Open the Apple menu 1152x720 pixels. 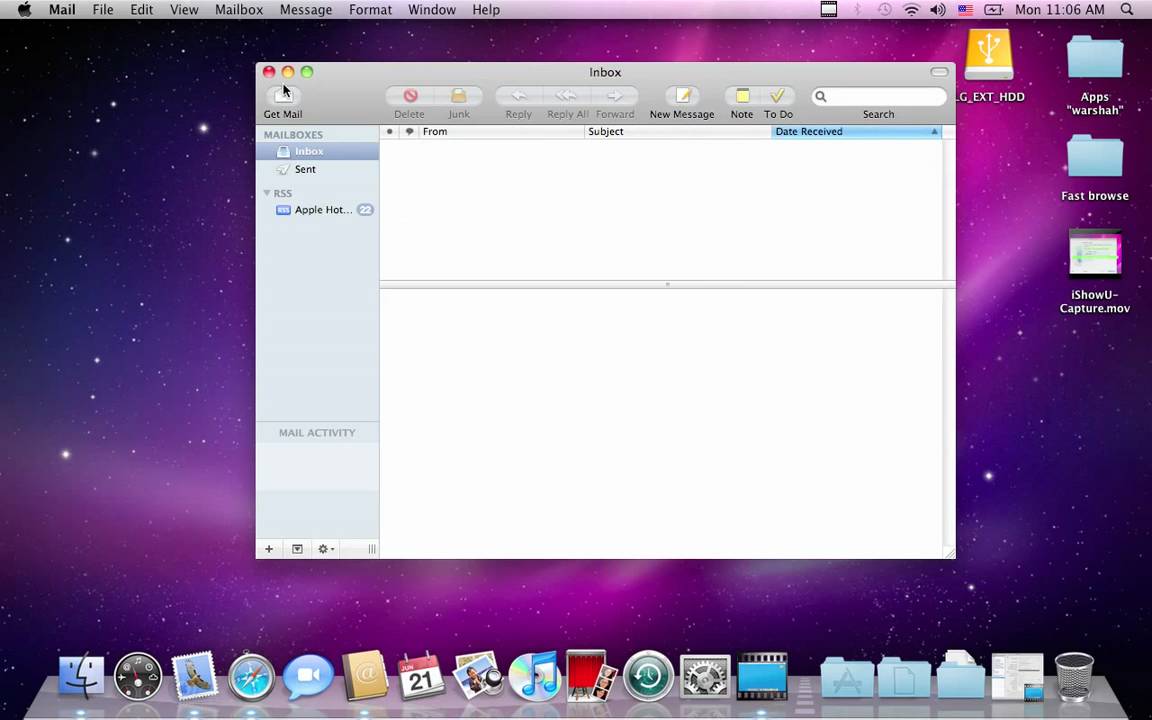(24, 10)
